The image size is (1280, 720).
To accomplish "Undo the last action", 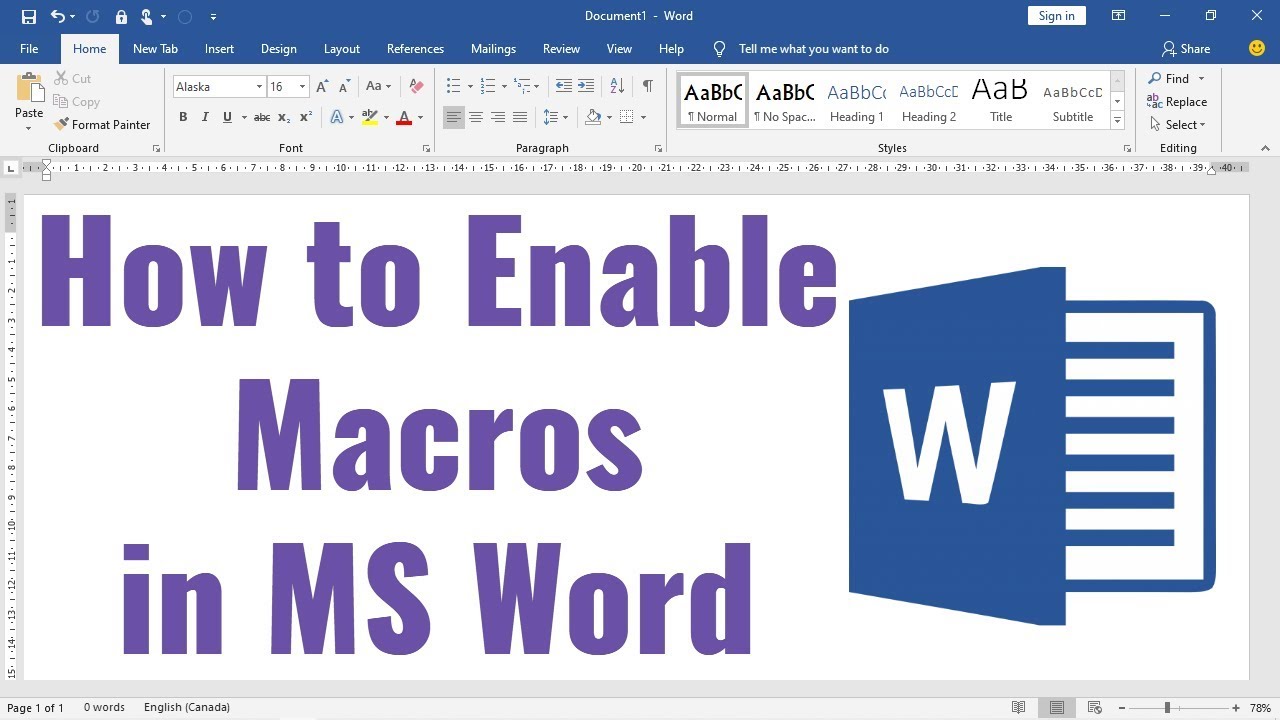I will tap(58, 16).
